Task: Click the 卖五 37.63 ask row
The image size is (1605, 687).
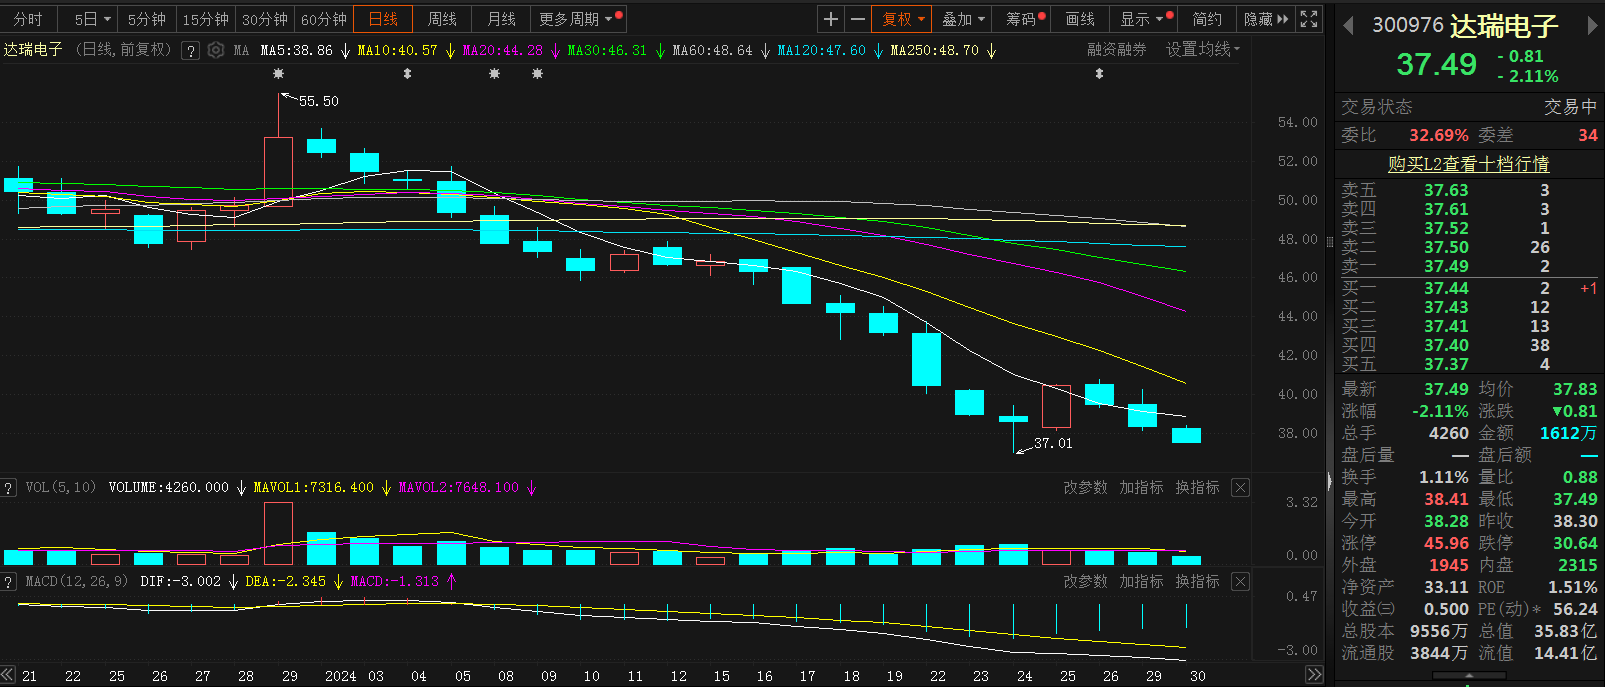Action: tap(1468, 190)
